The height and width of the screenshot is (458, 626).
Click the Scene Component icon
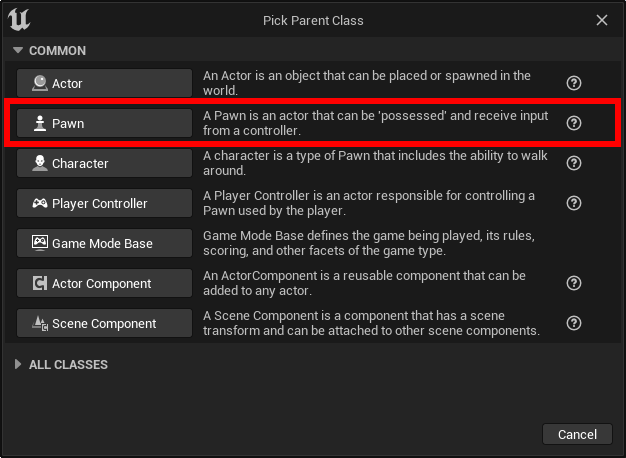[40, 323]
